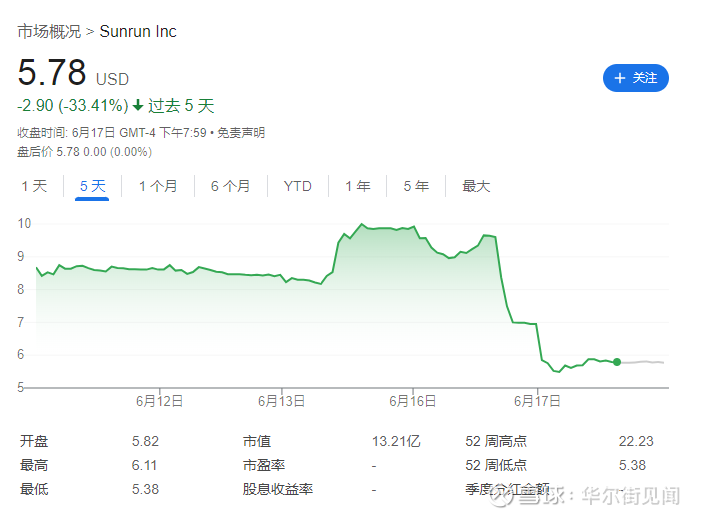Click the -2.90 (-33.41%) change text
This screenshot has width=701, height=517.
click(x=72, y=106)
